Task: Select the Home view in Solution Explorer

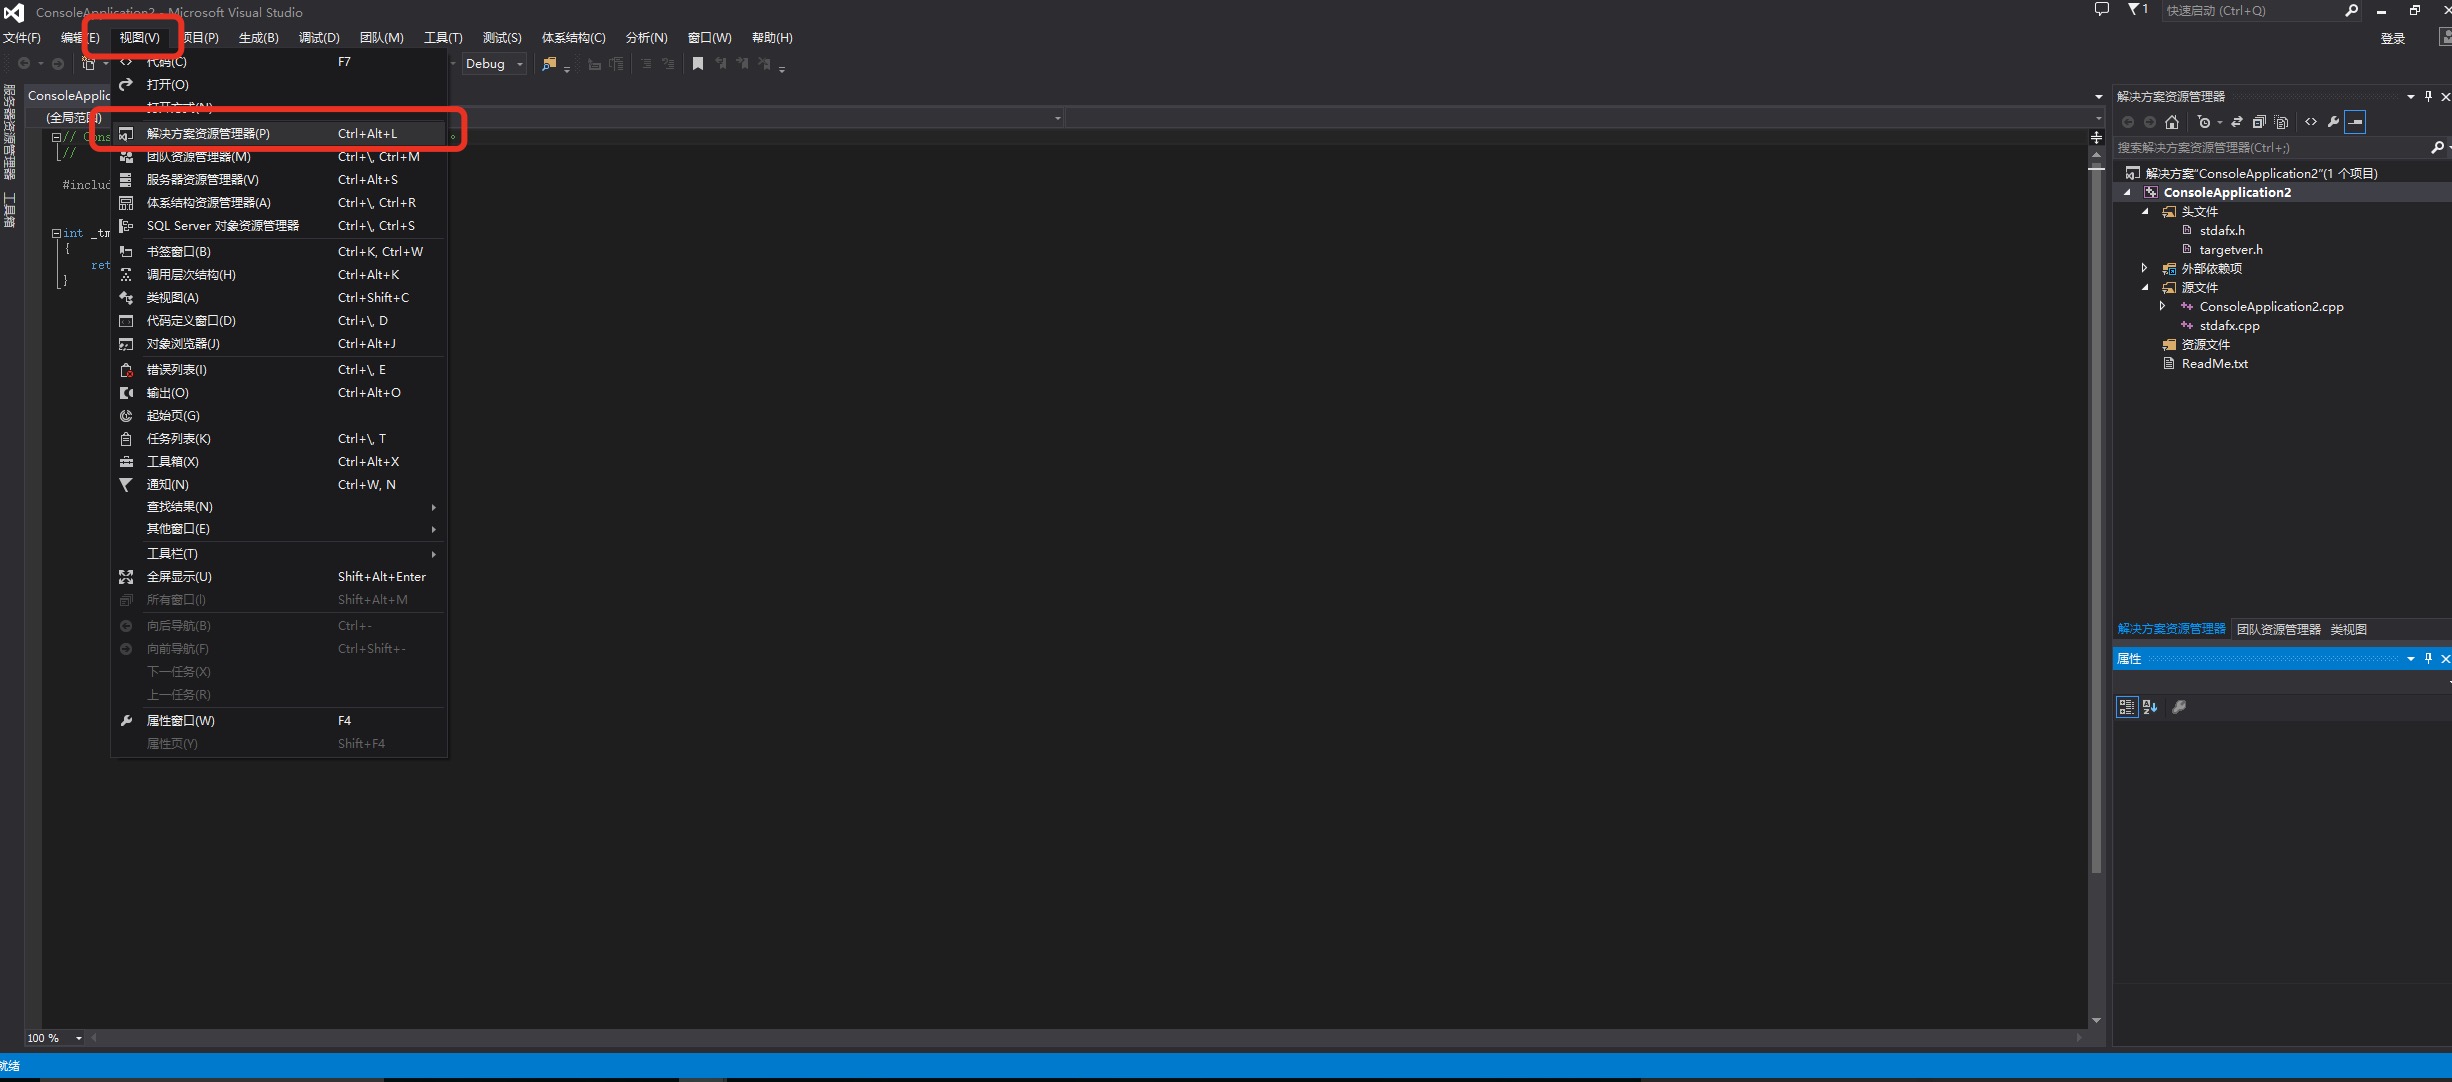Action: tap(2172, 122)
